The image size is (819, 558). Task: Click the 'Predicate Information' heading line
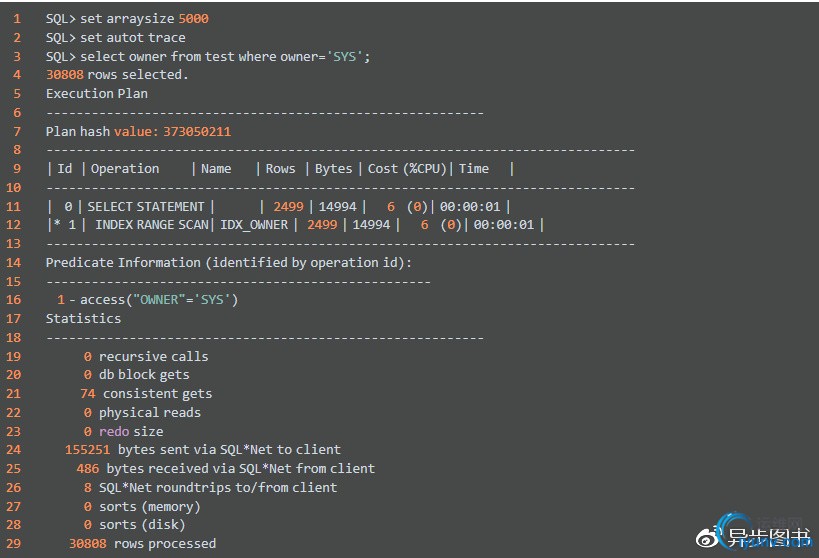point(228,262)
